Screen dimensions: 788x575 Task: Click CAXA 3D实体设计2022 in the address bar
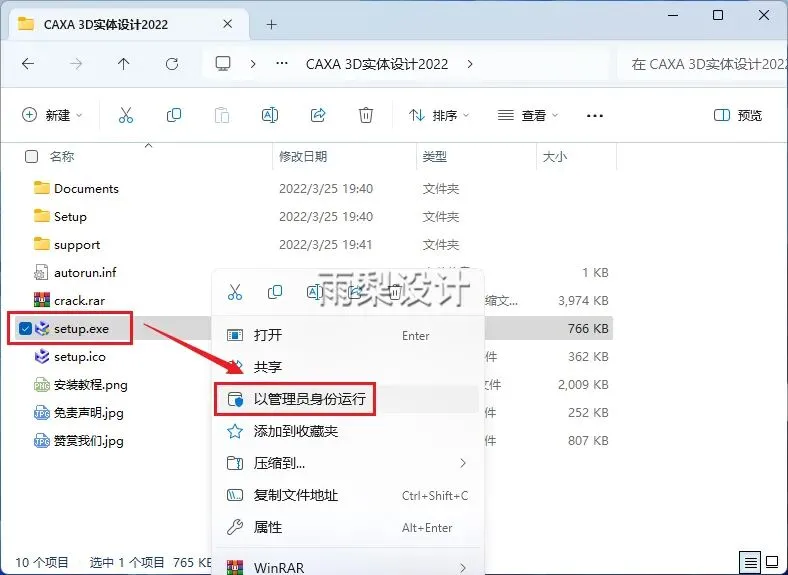pos(377,64)
